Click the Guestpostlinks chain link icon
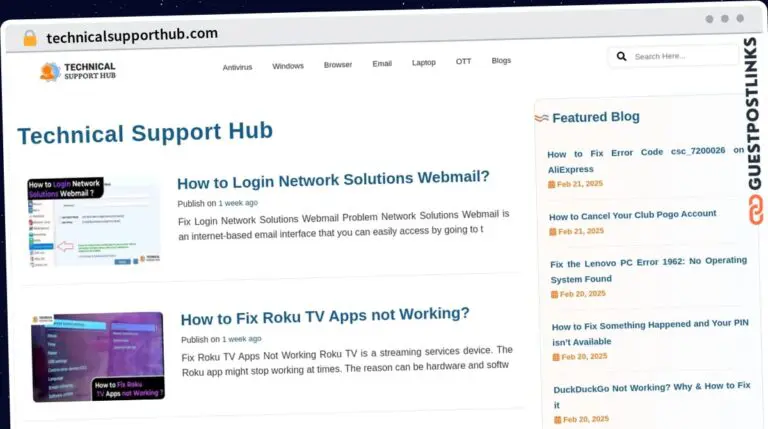 (755, 209)
